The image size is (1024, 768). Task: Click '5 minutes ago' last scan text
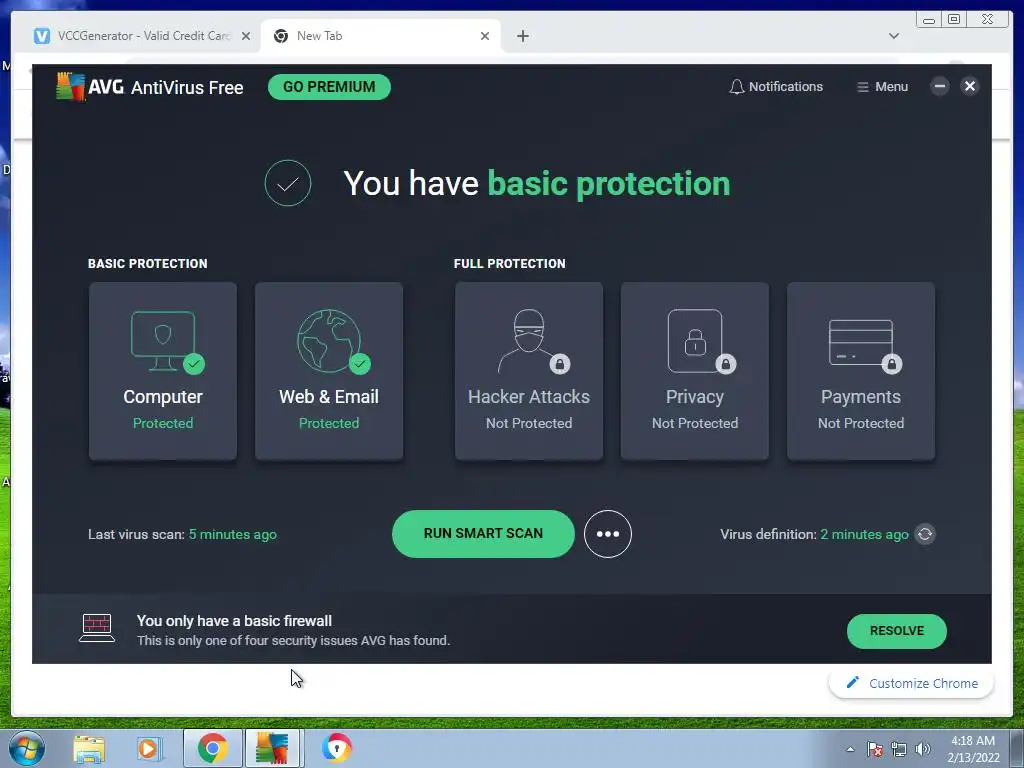pos(232,534)
